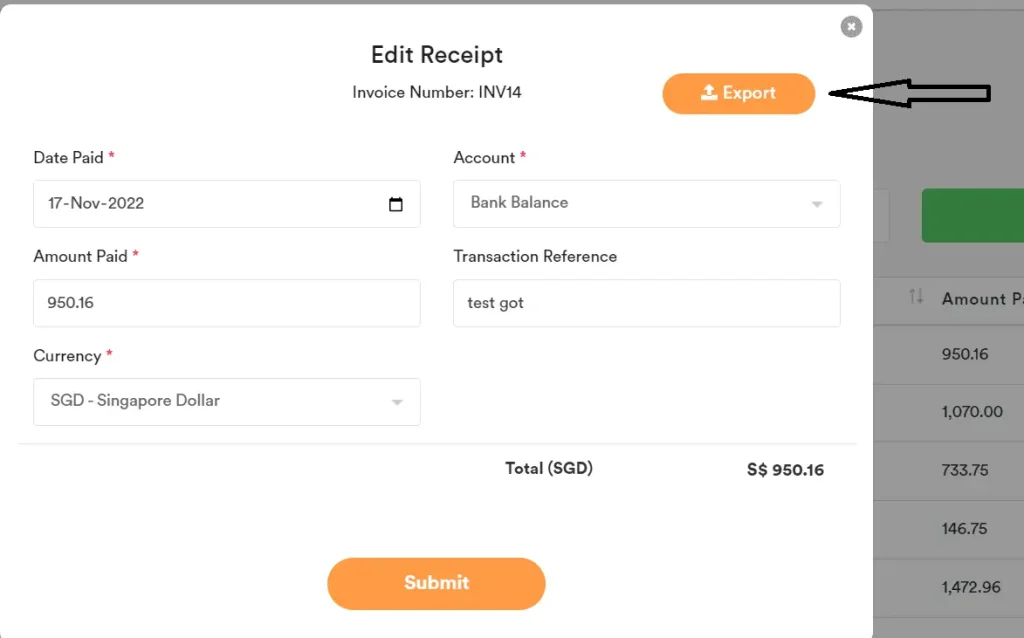The image size is (1024, 638).
Task: Click the Transaction Reference field containing test got
Action: point(646,303)
